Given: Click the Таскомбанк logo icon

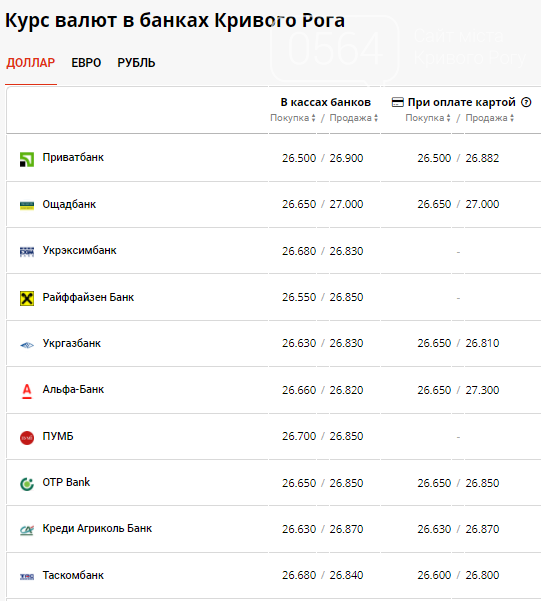Looking at the screenshot, I should [x=27, y=576].
